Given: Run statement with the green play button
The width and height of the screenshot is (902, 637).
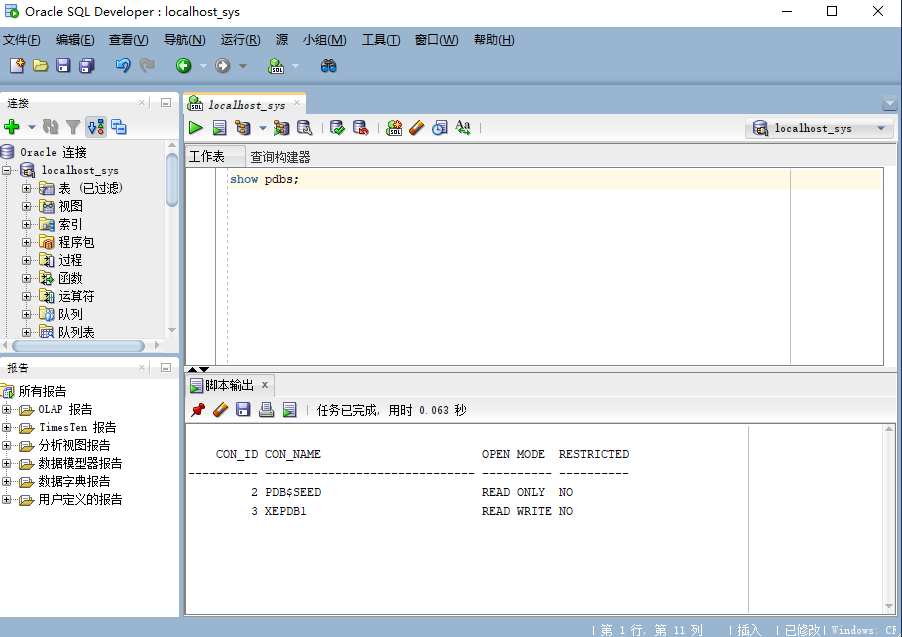Looking at the screenshot, I should pos(196,128).
